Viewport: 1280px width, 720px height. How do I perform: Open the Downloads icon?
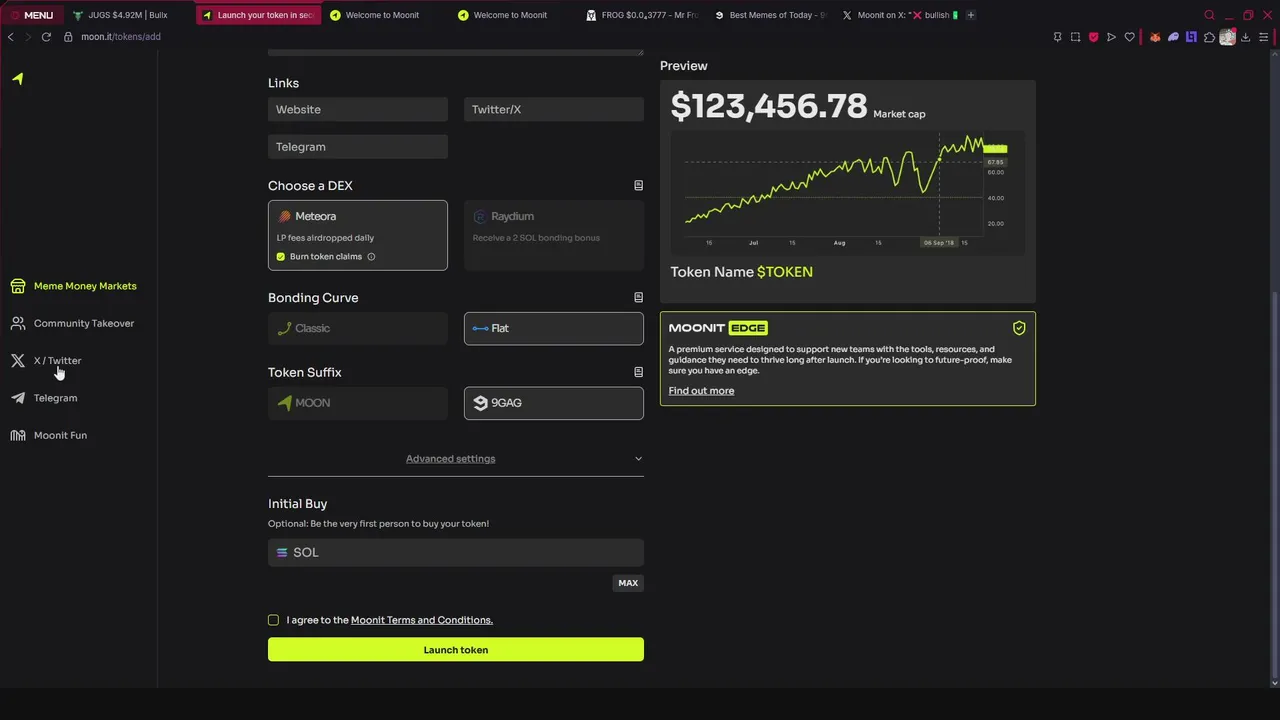(1245, 37)
